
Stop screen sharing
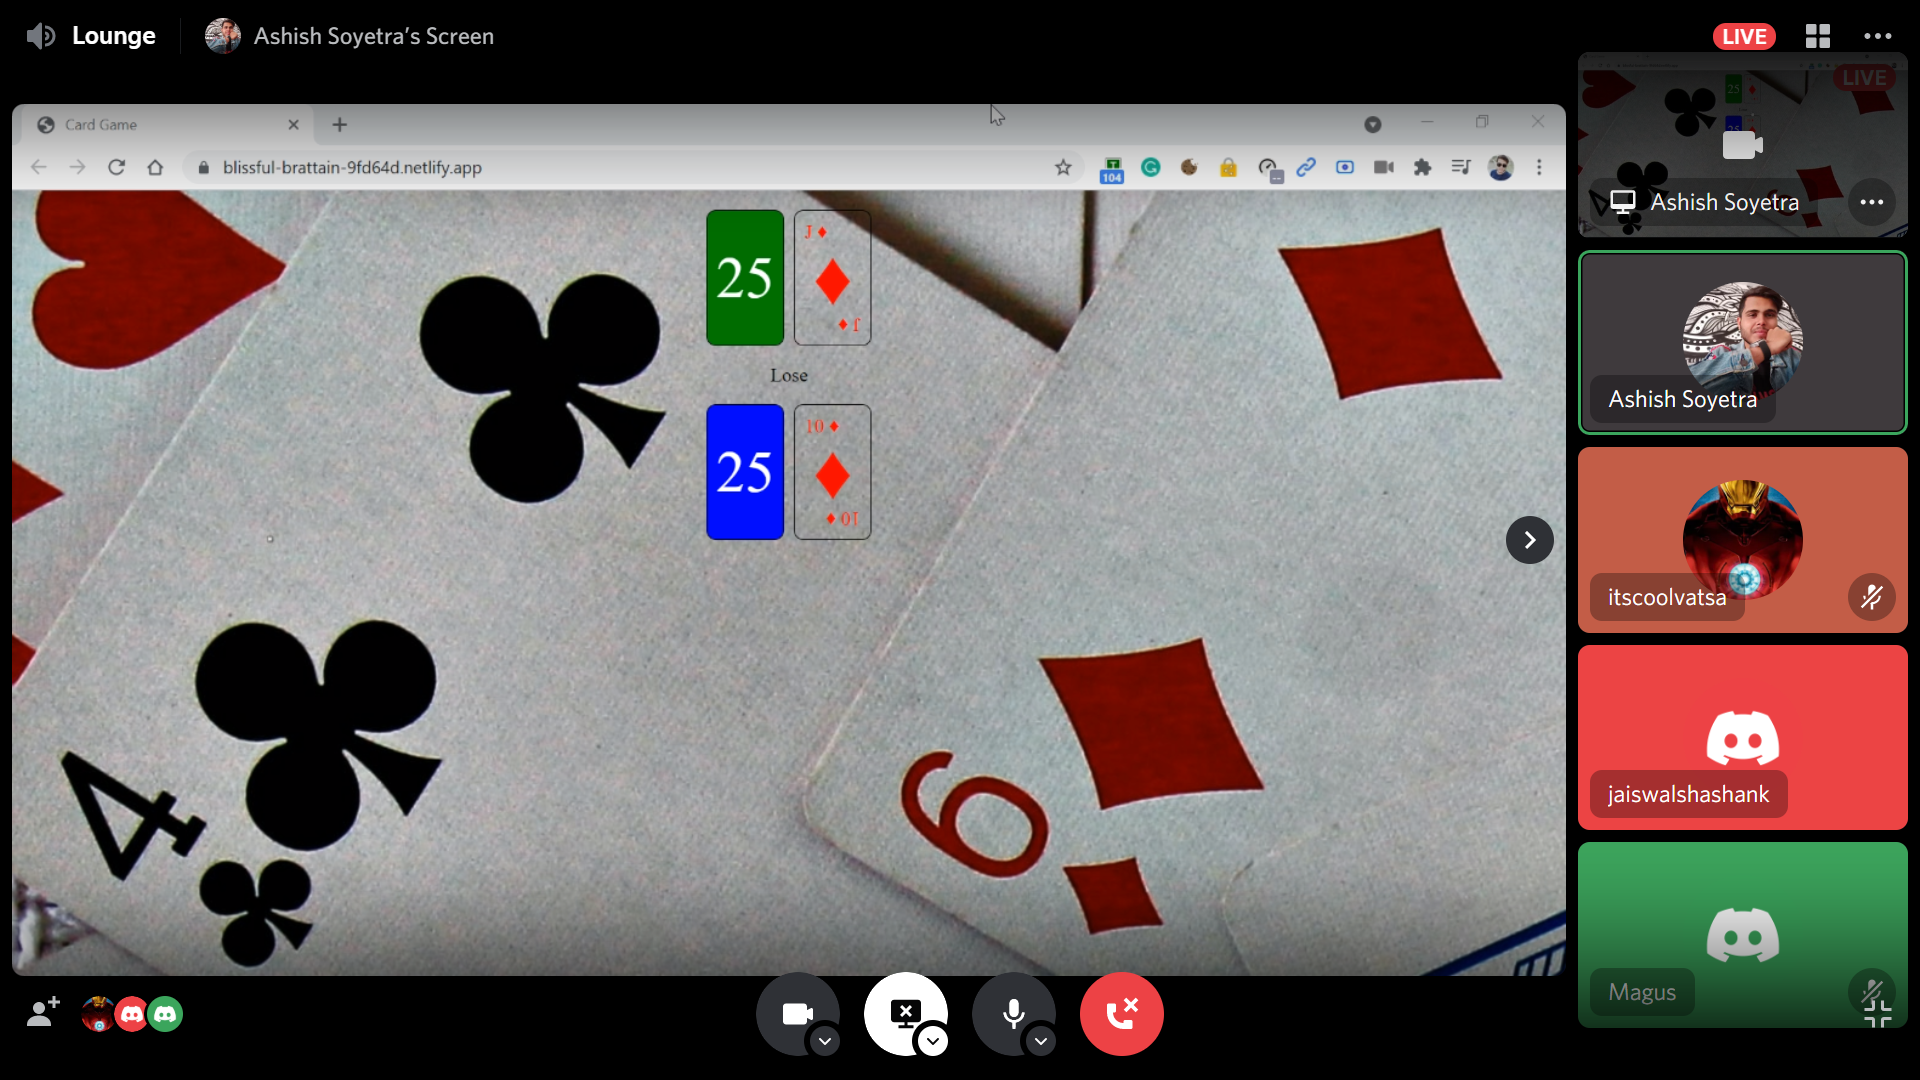click(x=905, y=1013)
